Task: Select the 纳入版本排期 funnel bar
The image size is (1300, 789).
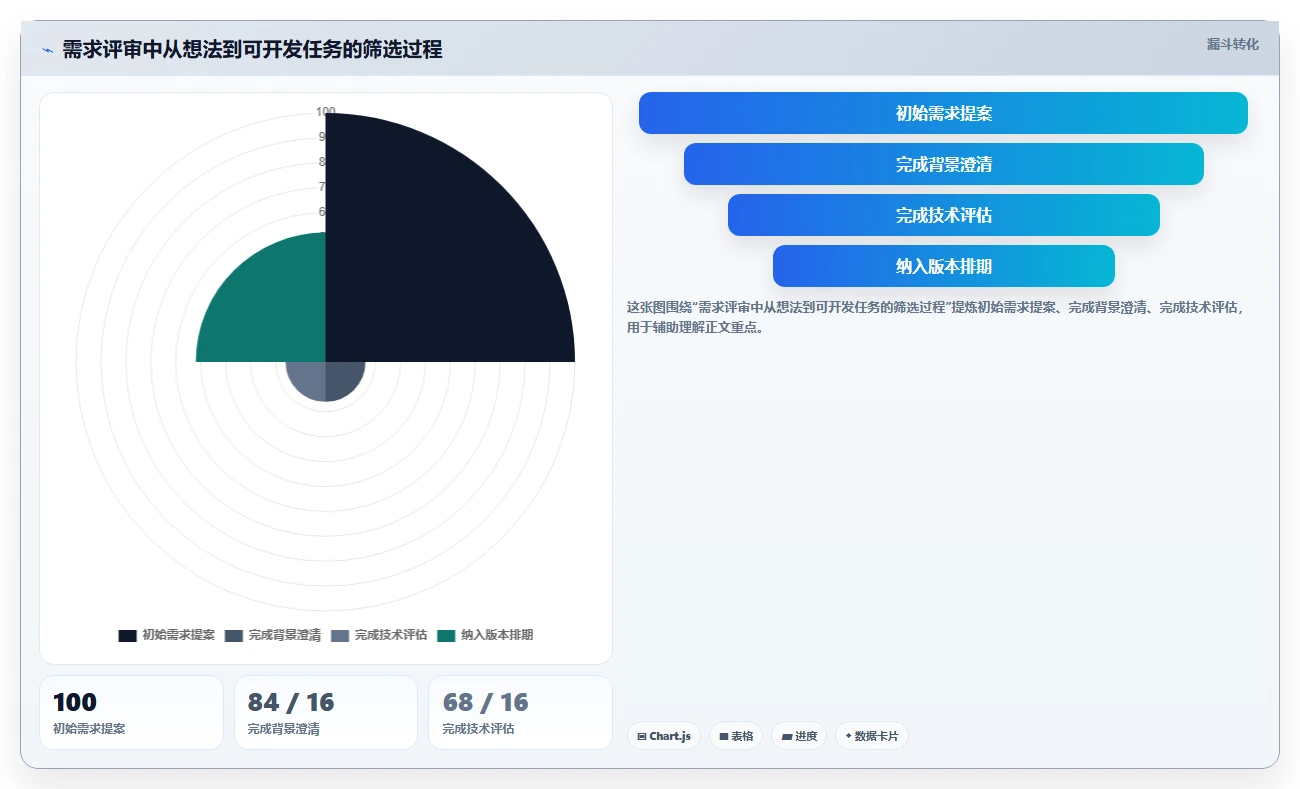Action: pos(943,266)
